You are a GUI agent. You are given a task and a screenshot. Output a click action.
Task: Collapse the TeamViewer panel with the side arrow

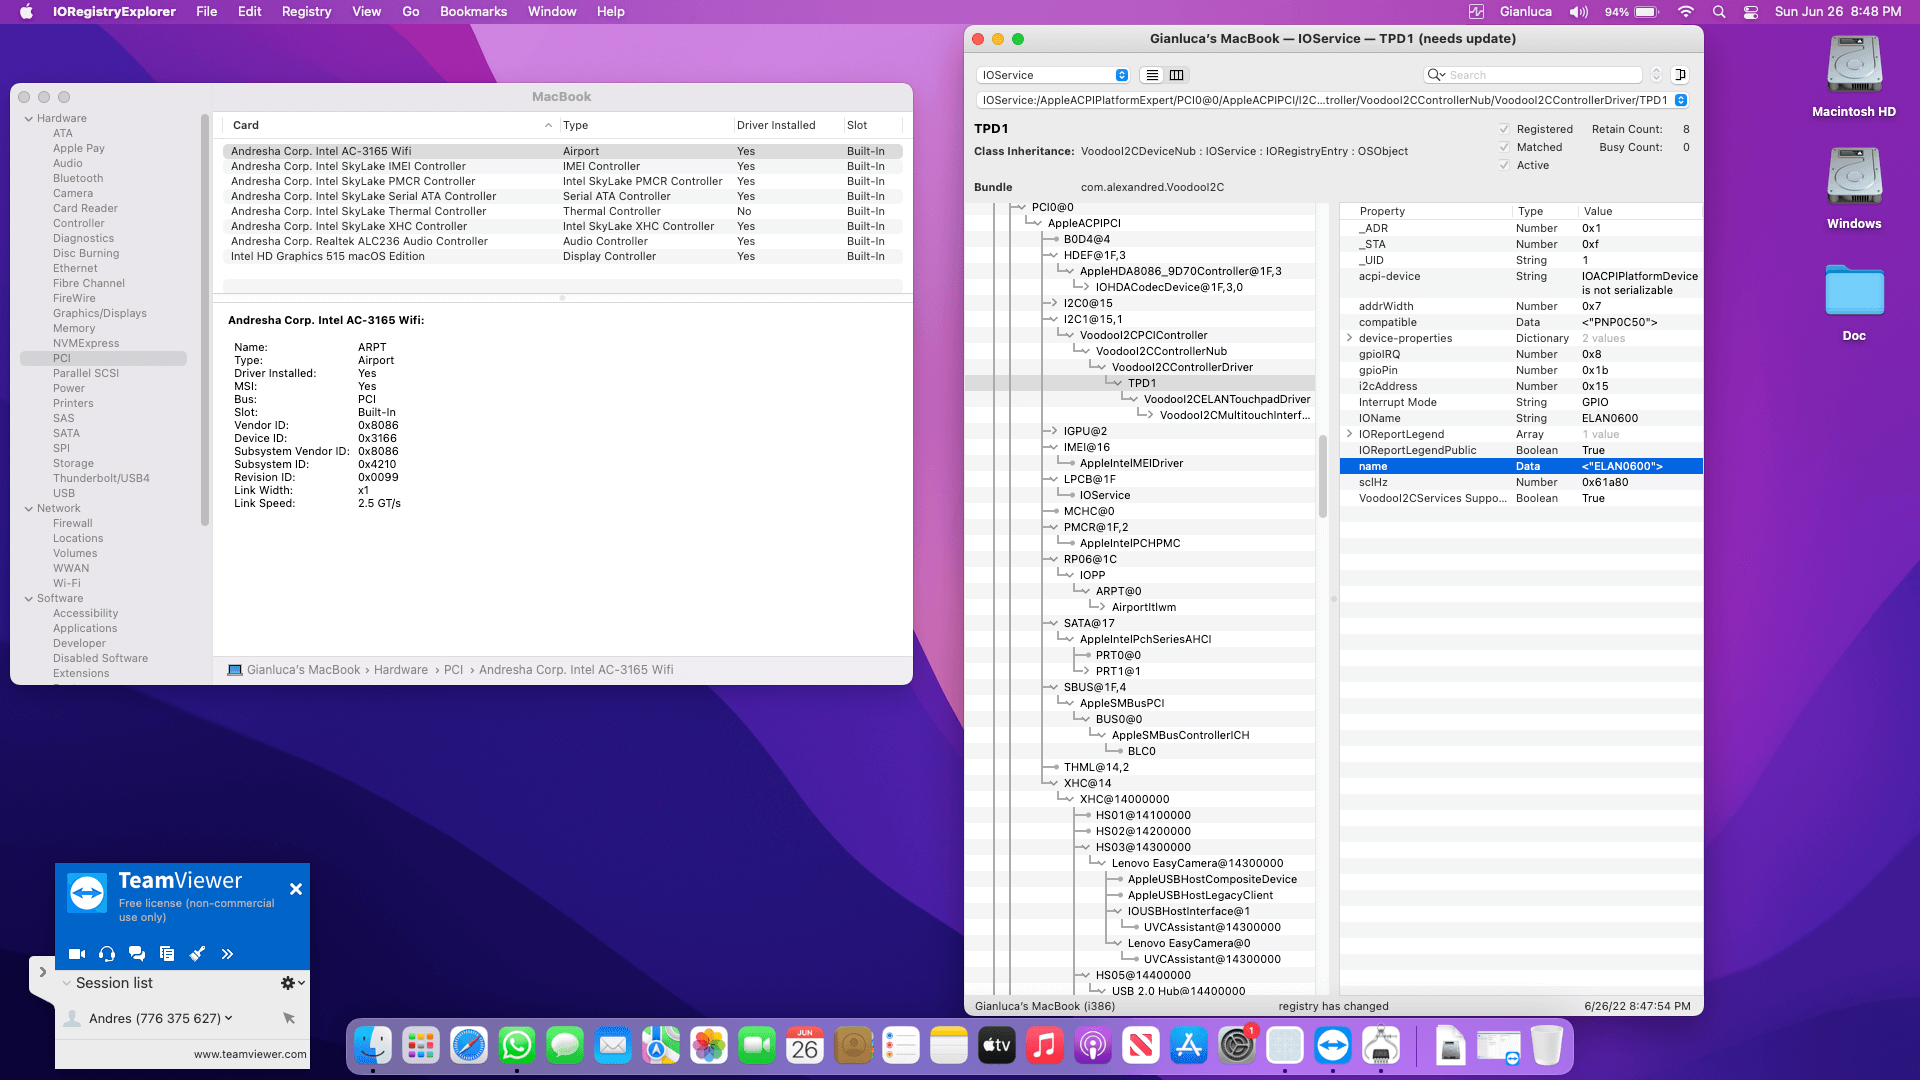tap(42, 971)
